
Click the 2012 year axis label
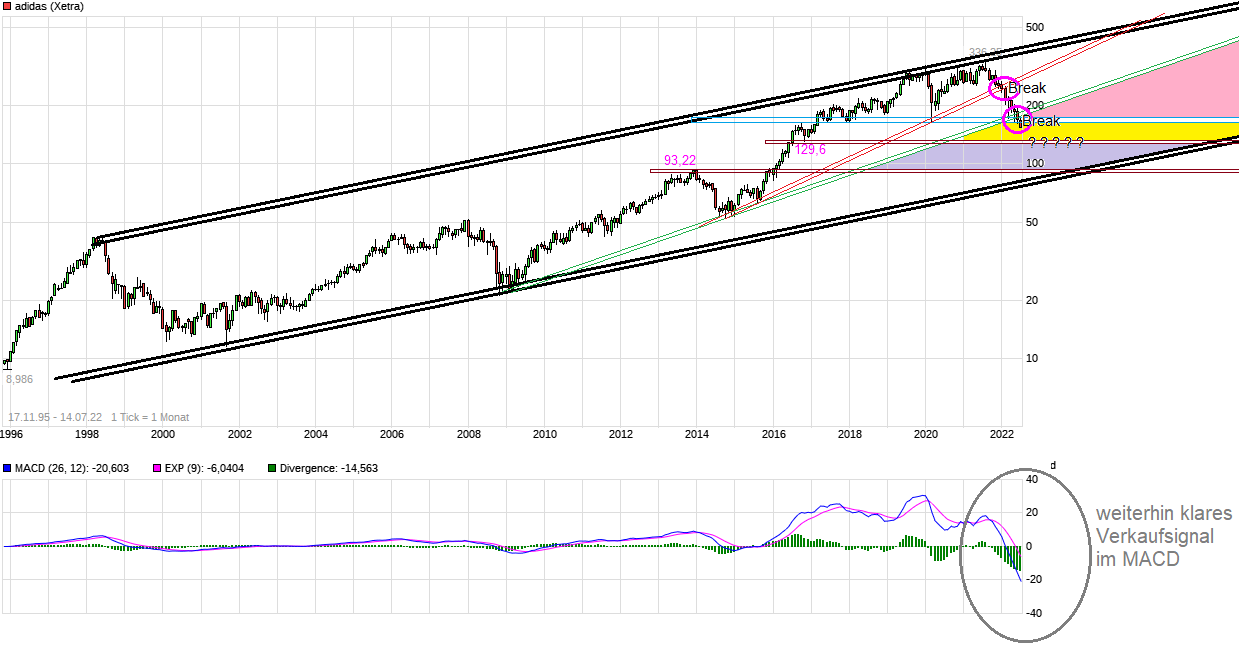(621, 435)
